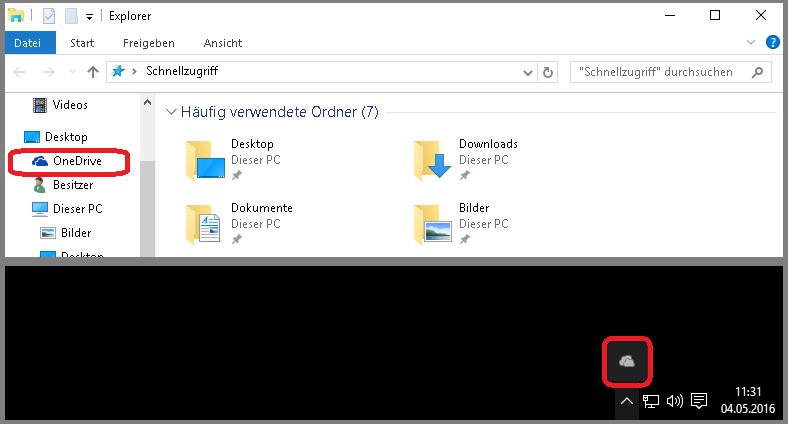This screenshot has width=789, height=424.
Task: Open the Downloads folder icon
Action: [x=434, y=159]
